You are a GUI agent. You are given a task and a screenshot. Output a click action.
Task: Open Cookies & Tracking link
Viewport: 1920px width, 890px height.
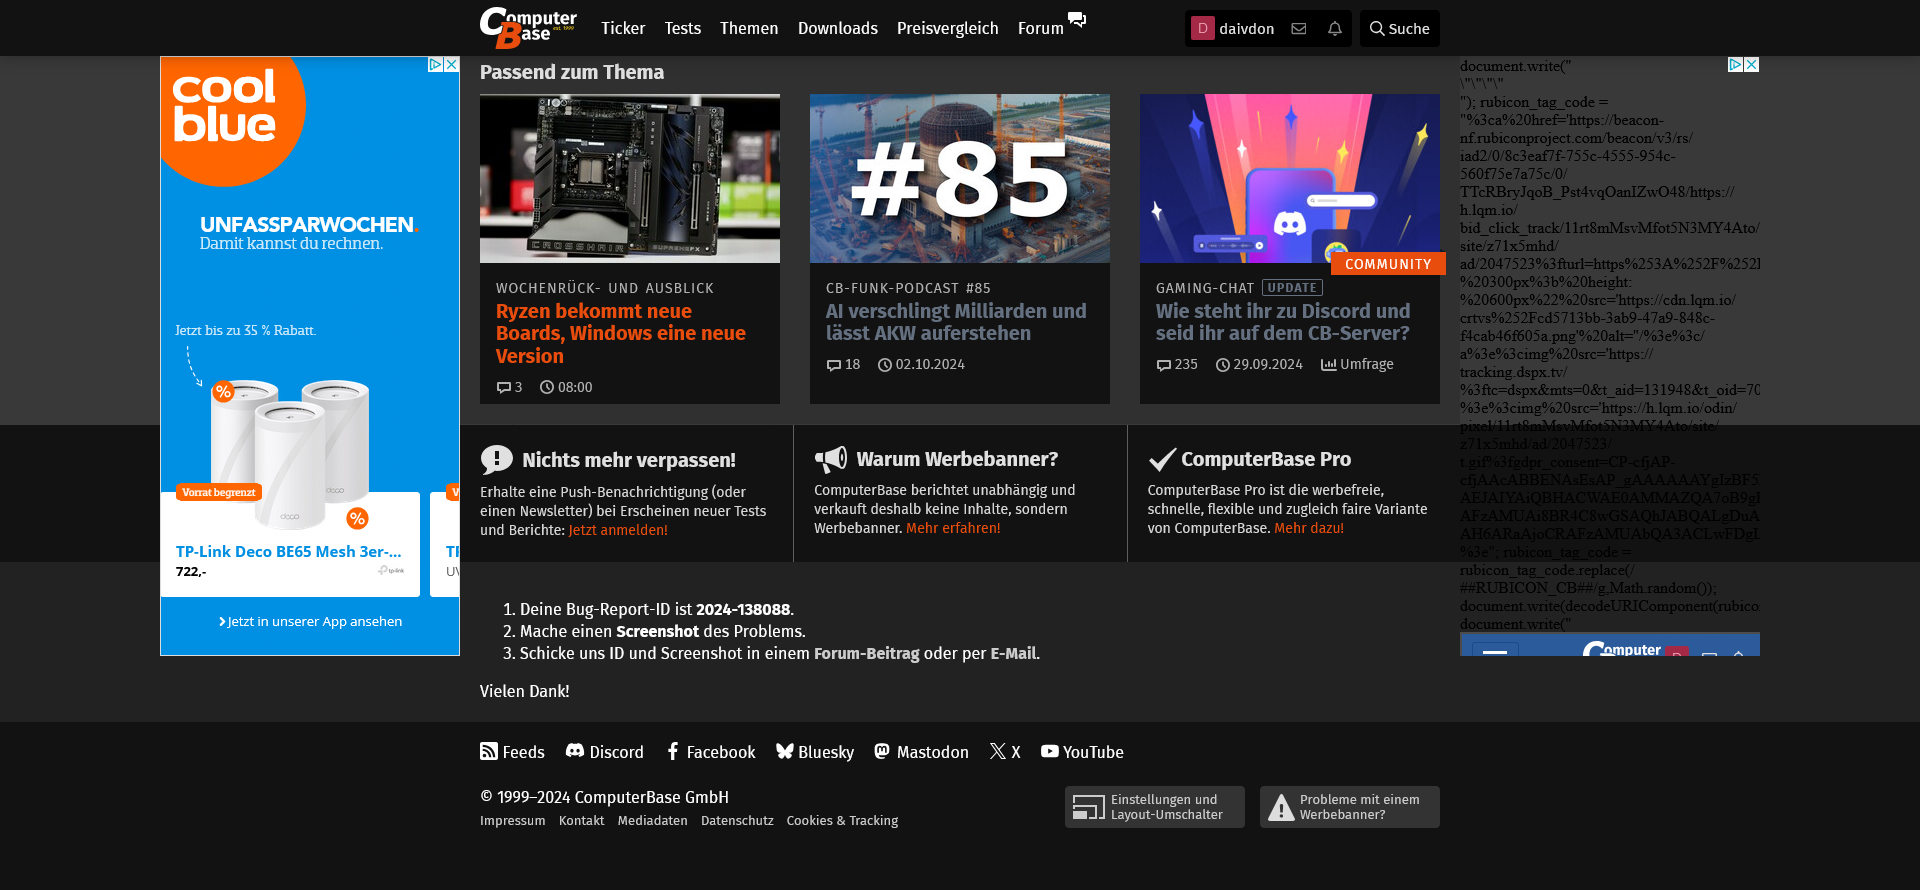842,821
